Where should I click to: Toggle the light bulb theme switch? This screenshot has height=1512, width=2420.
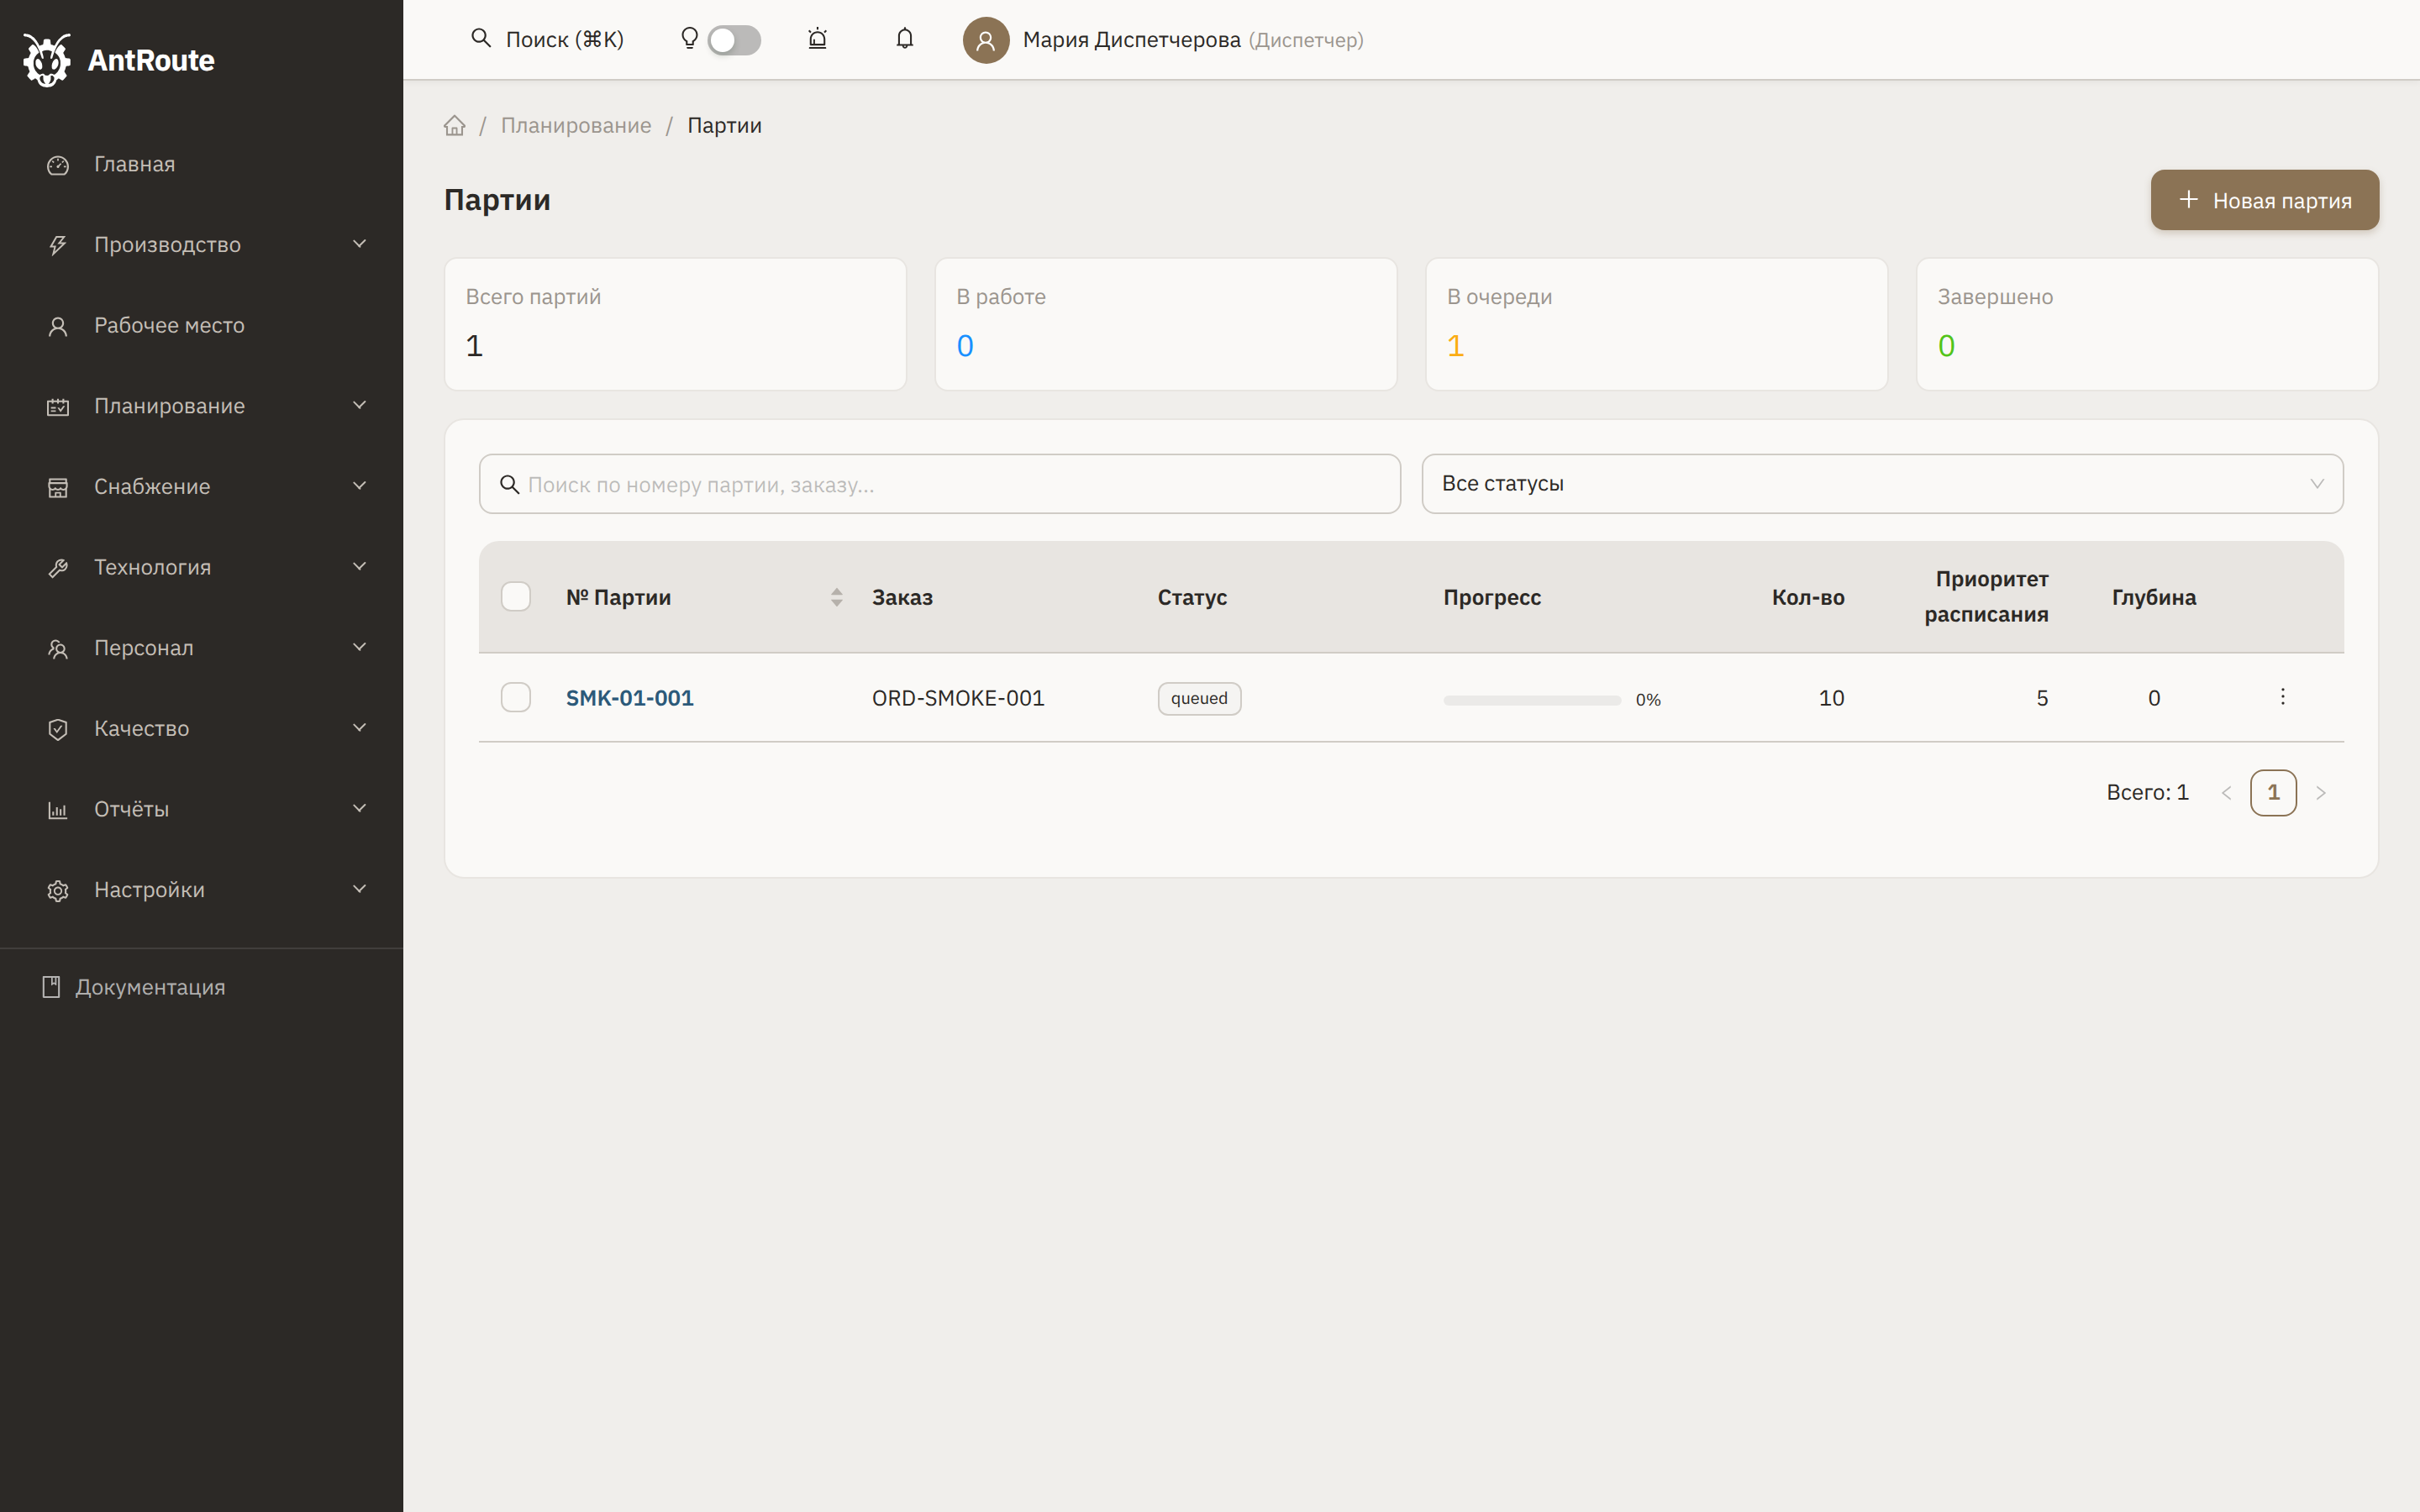click(734, 40)
